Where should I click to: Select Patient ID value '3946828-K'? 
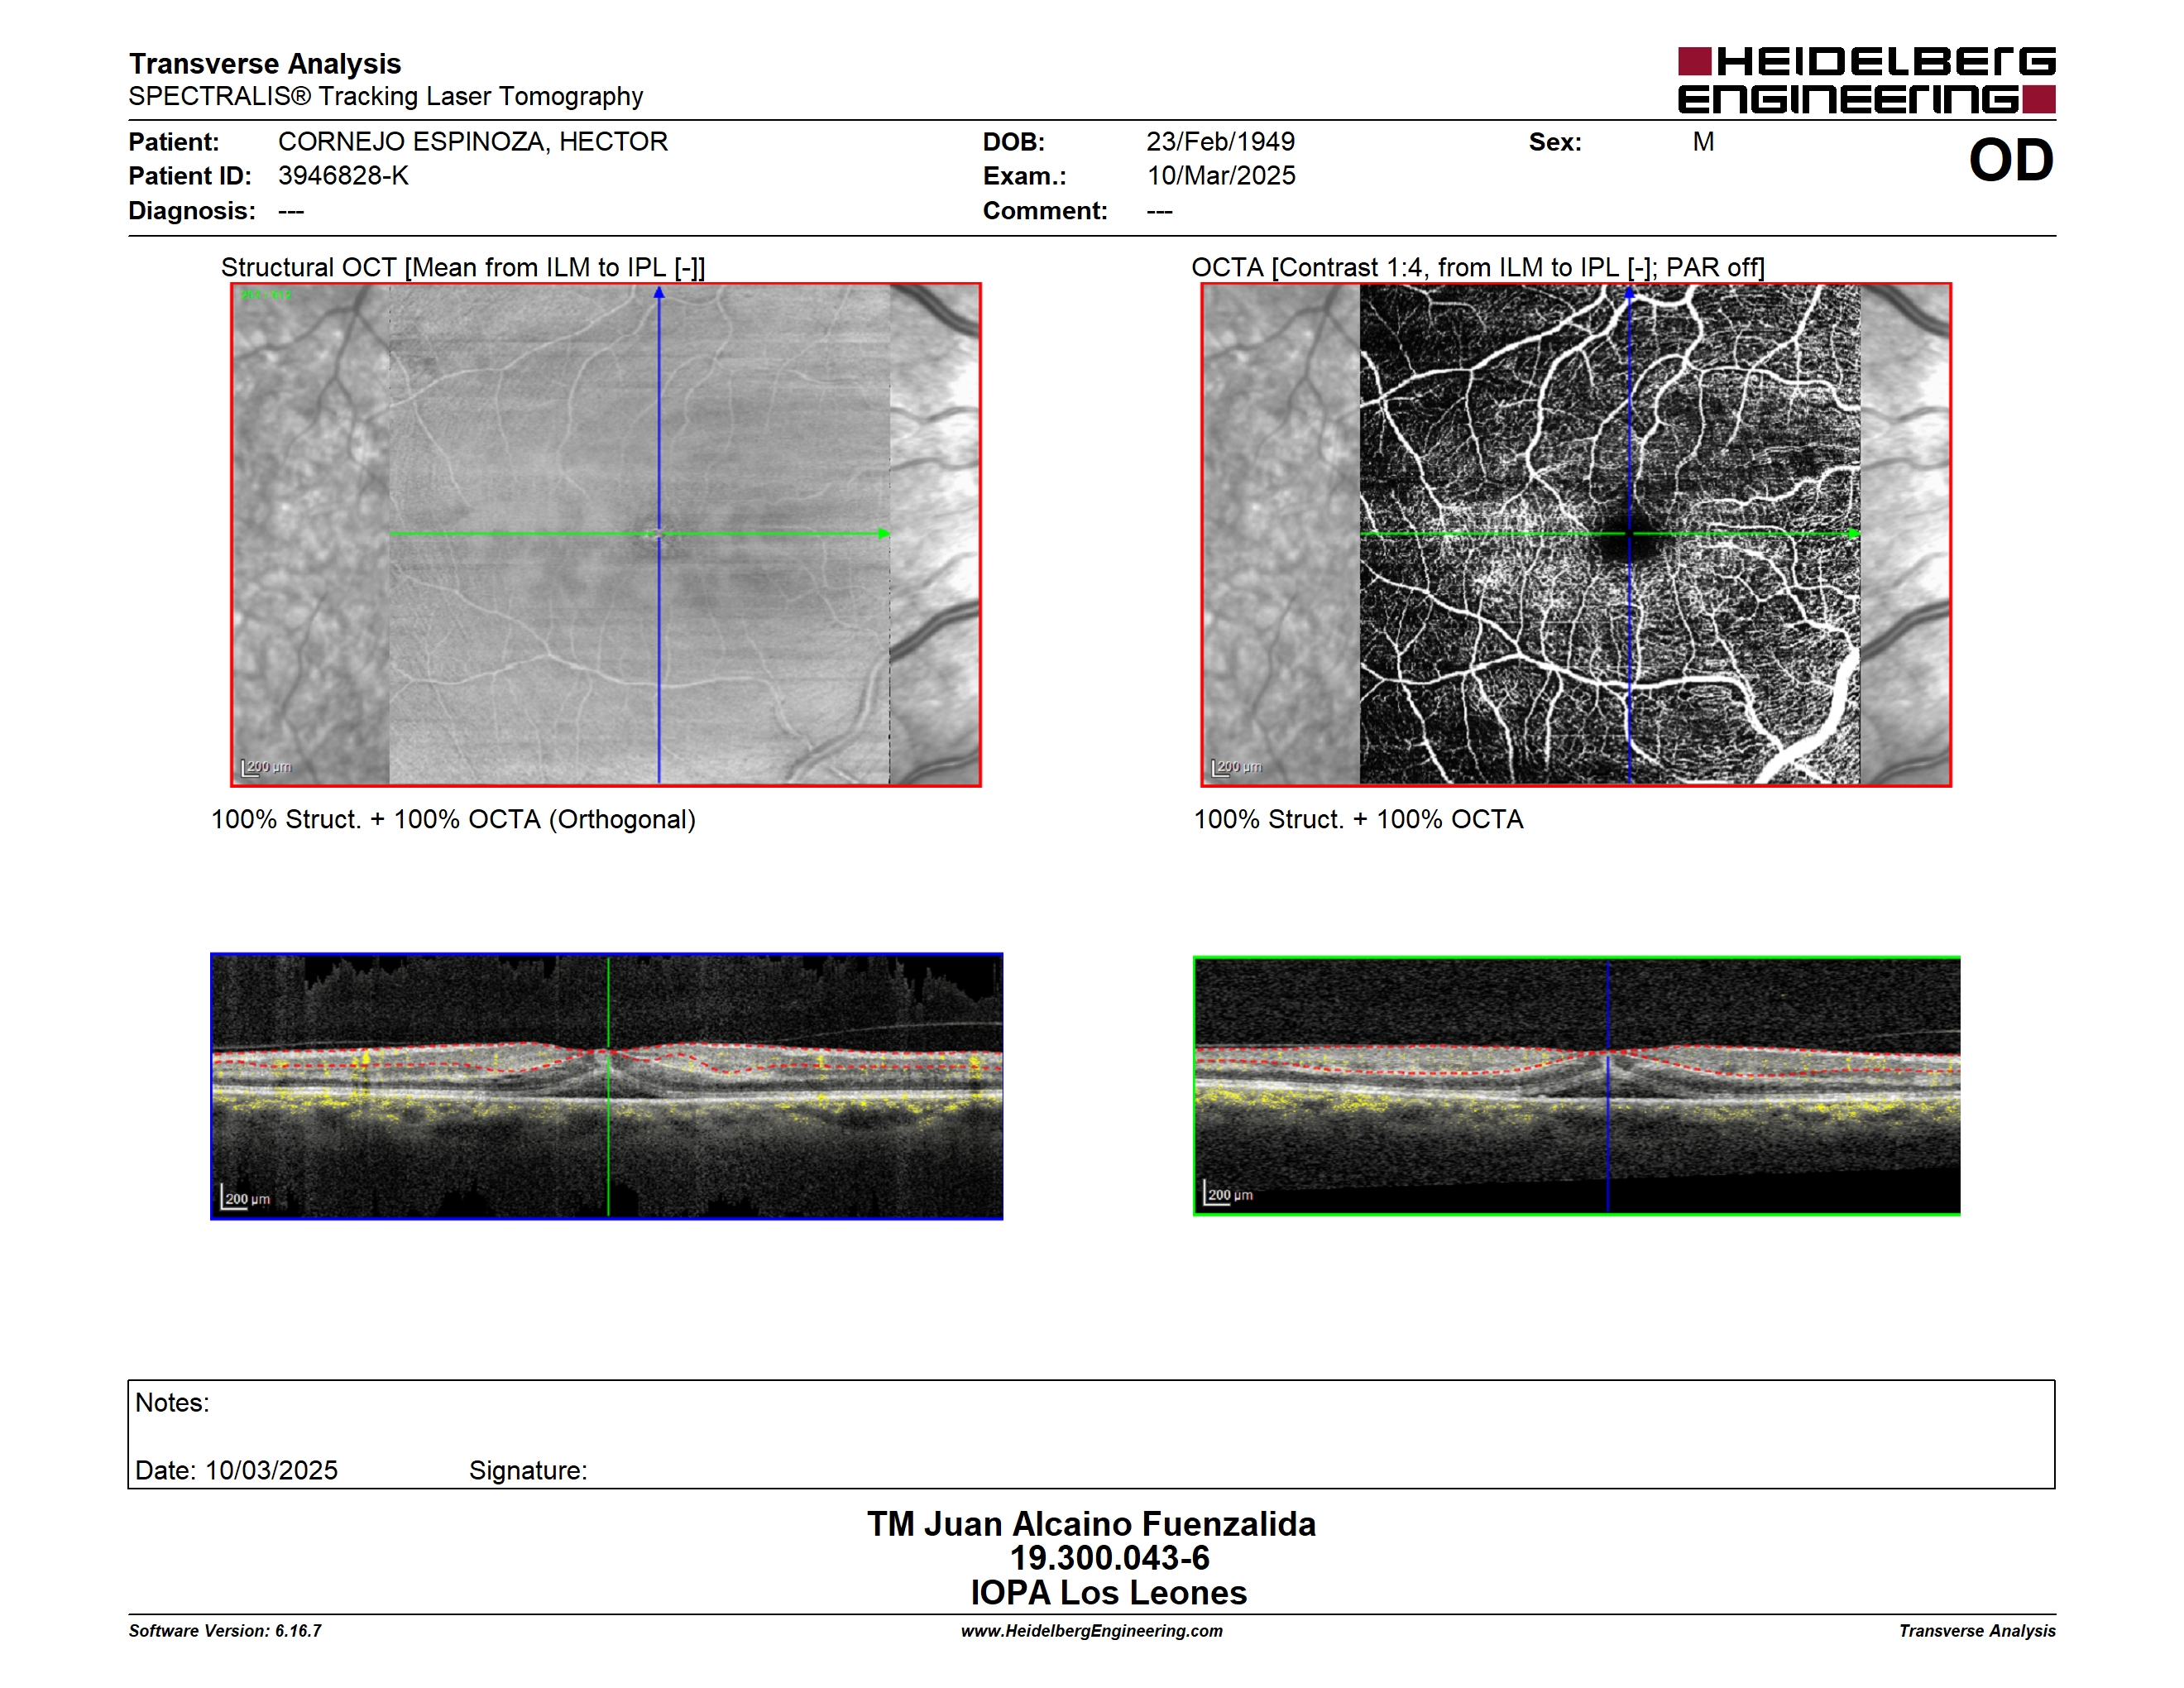click(x=343, y=176)
